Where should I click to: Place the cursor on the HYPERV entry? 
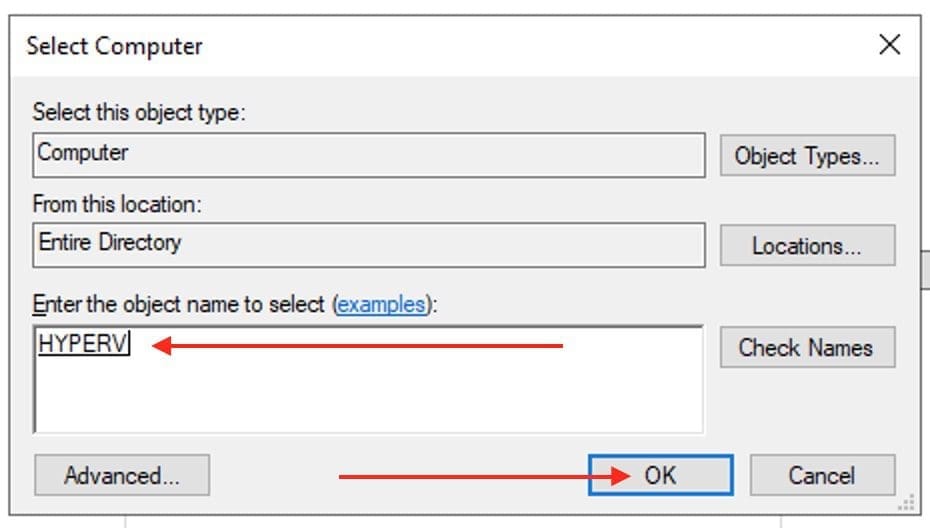[x=84, y=345]
